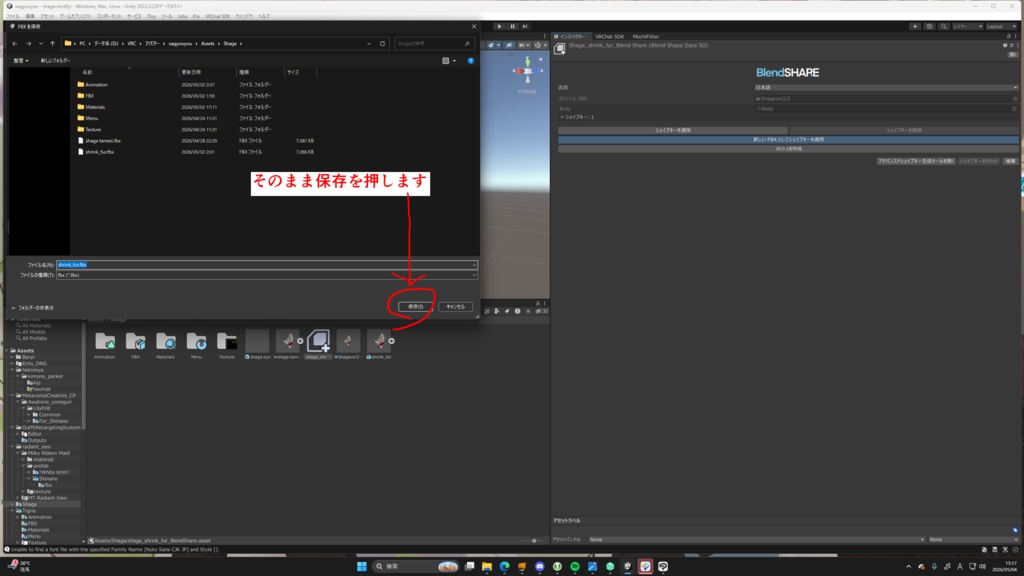Click the Unity Play button
The height and width of the screenshot is (576, 1024).
pos(500,26)
